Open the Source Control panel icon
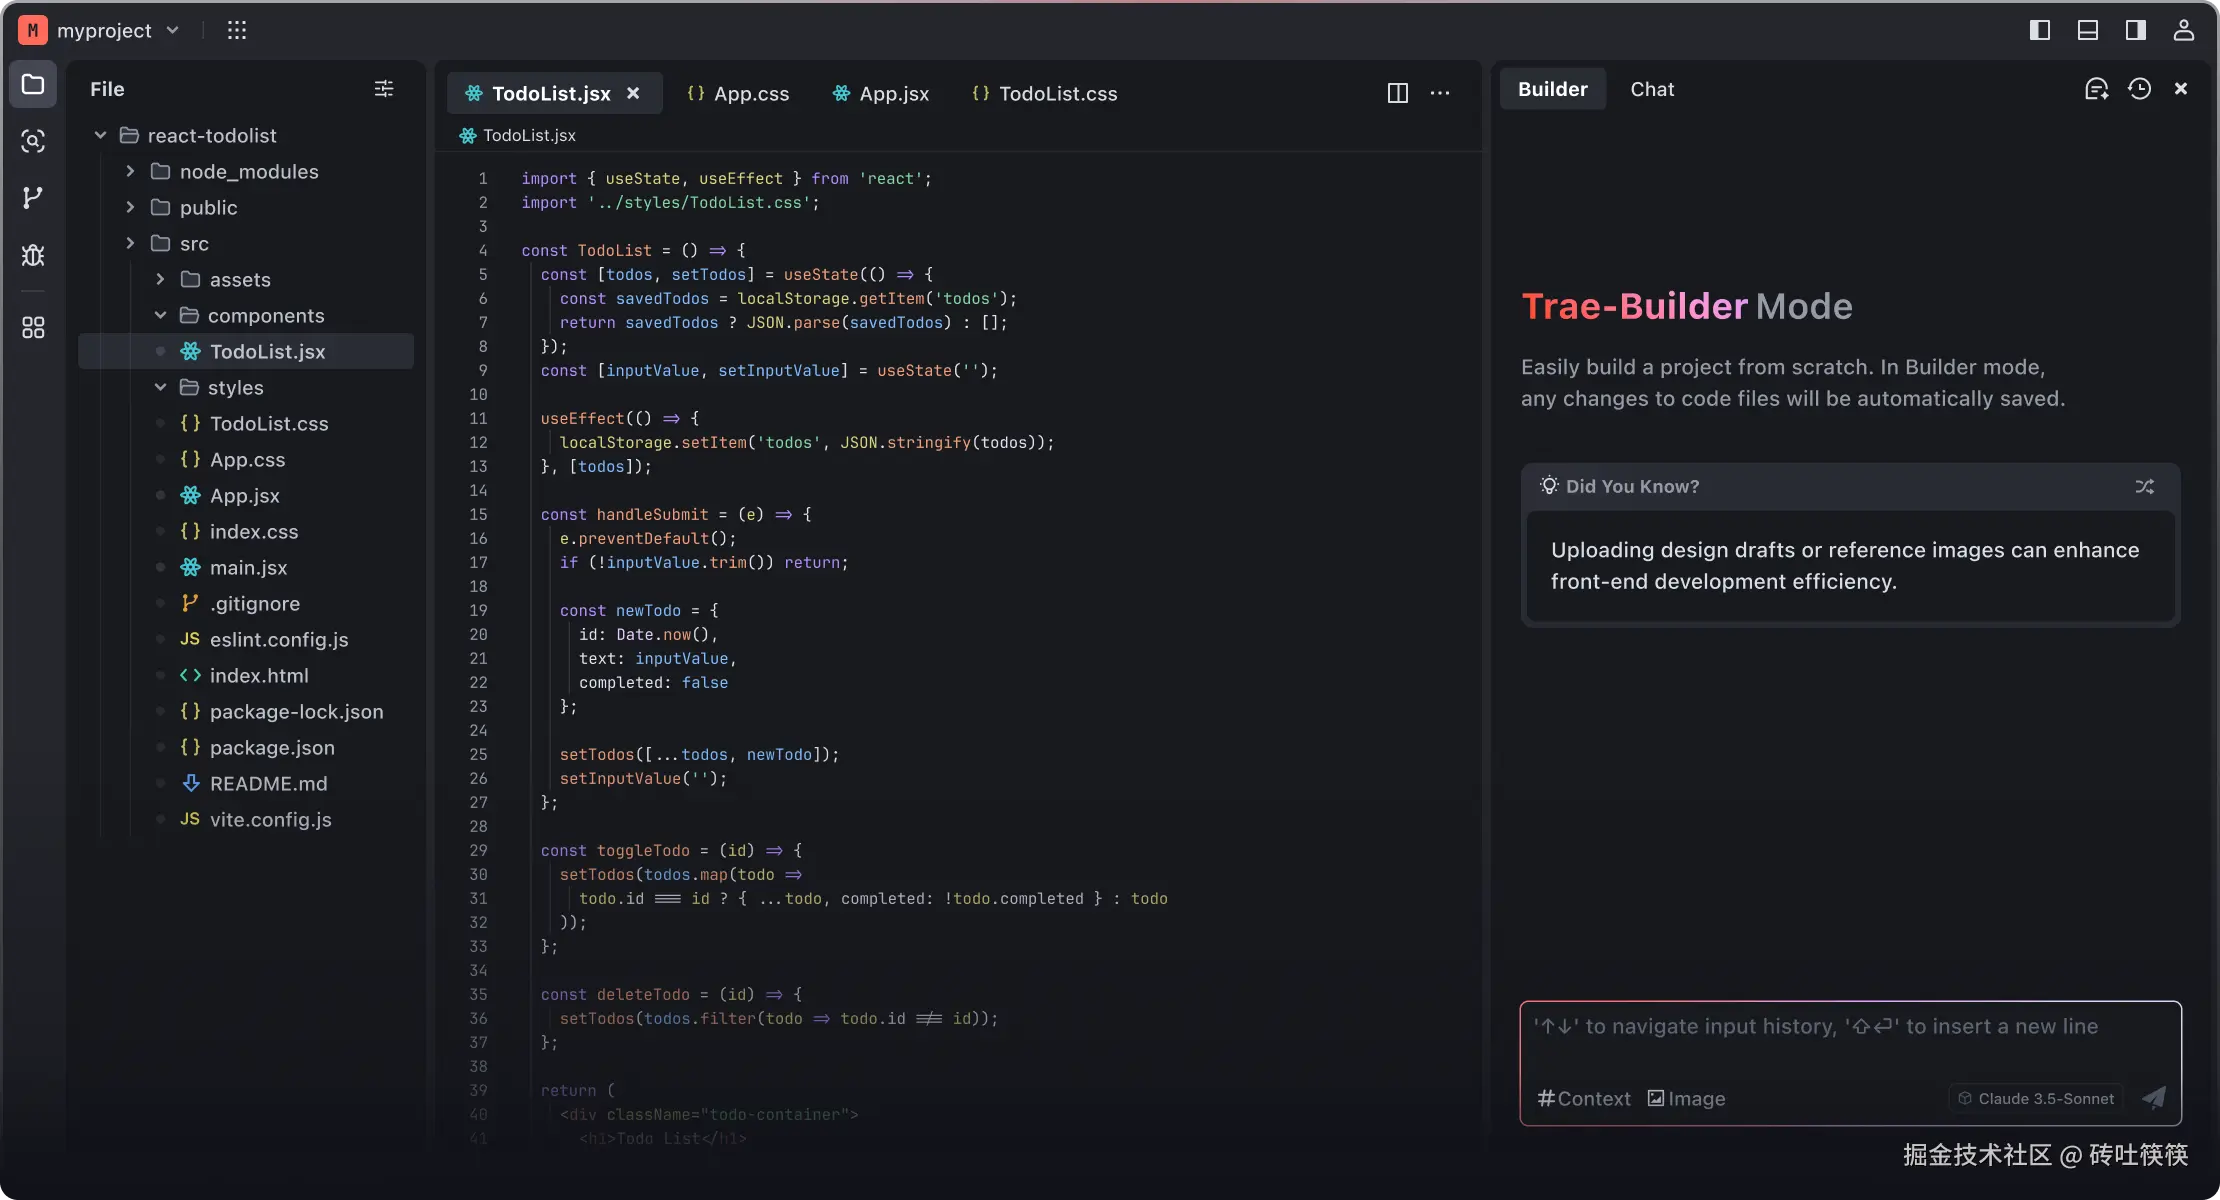The width and height of the screenshot is (2220, 1200). (33, 198)
